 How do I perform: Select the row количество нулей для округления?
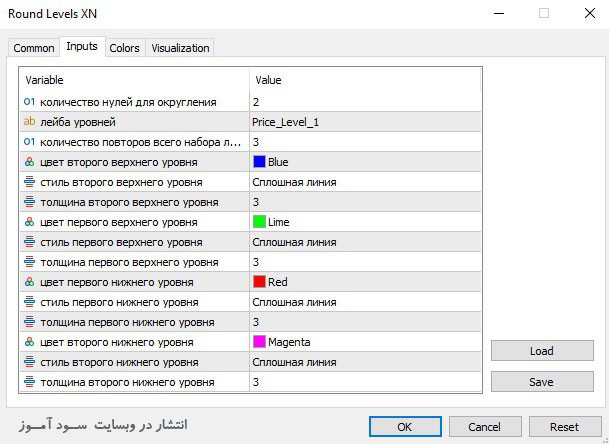coord(250,102)
